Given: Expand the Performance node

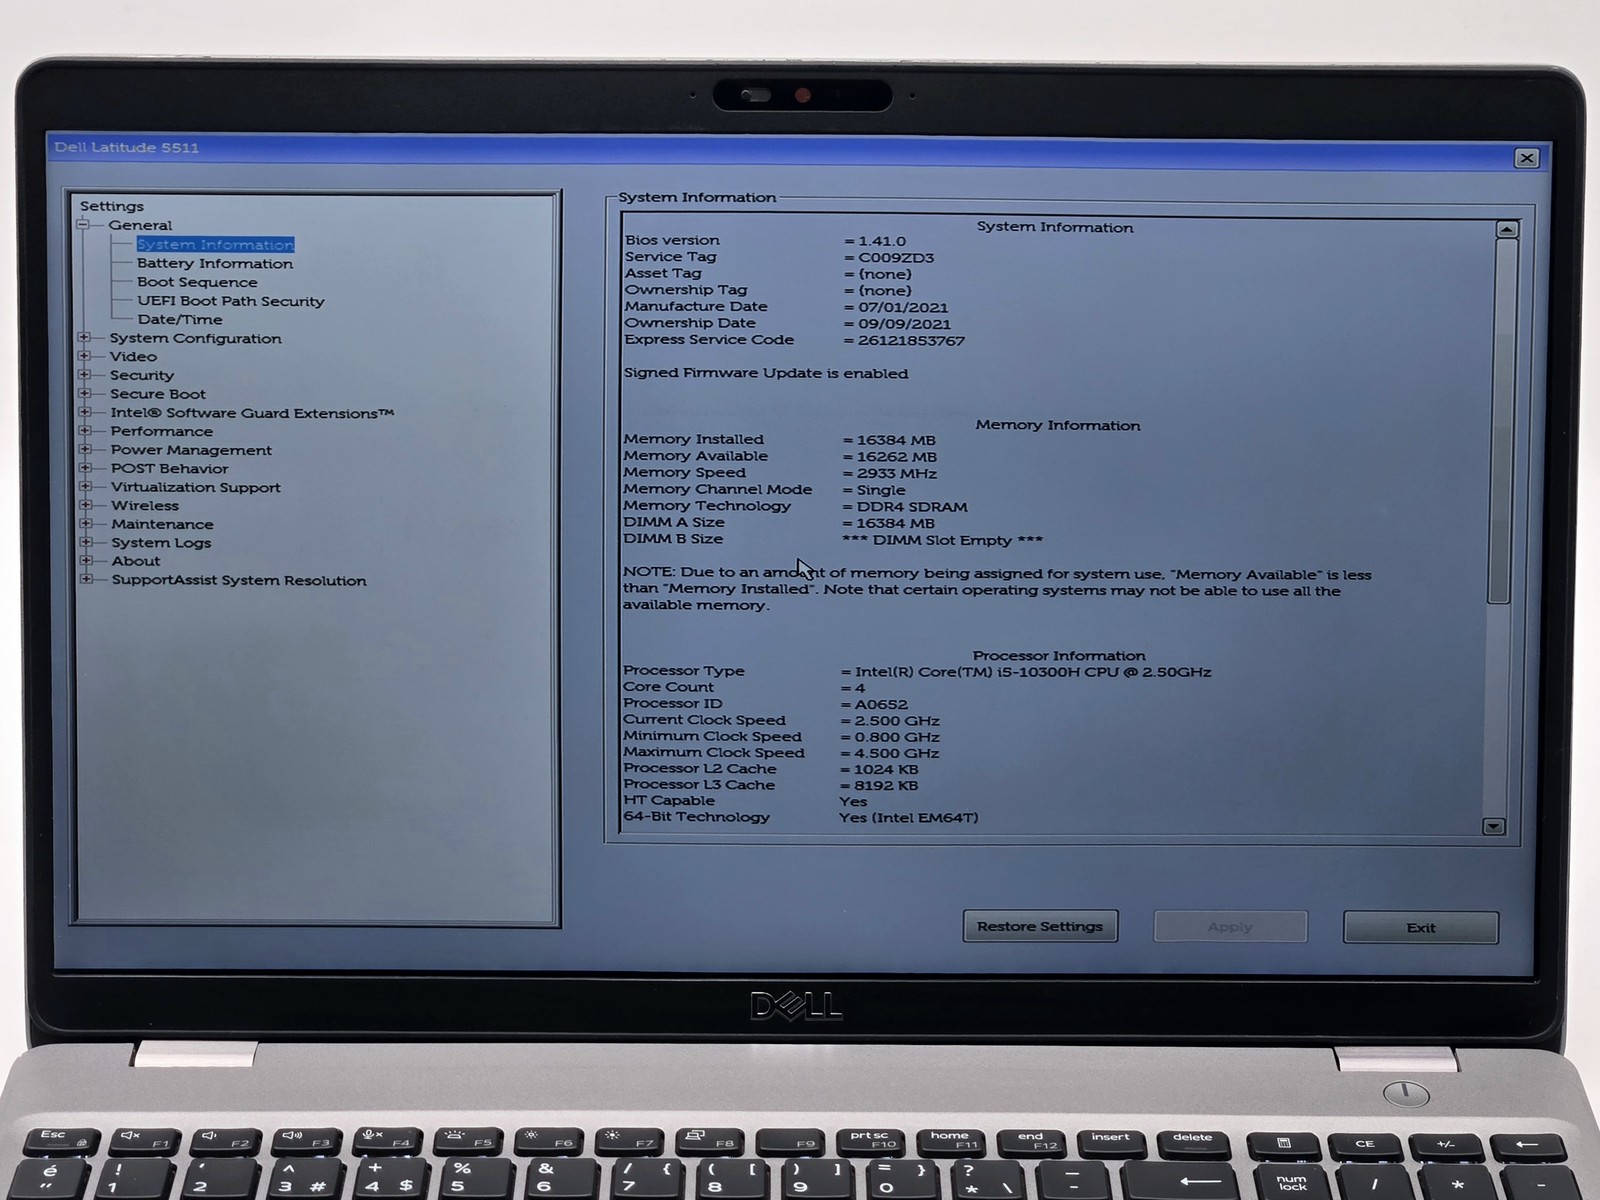Looking at the screenshot, I should 85,431.
